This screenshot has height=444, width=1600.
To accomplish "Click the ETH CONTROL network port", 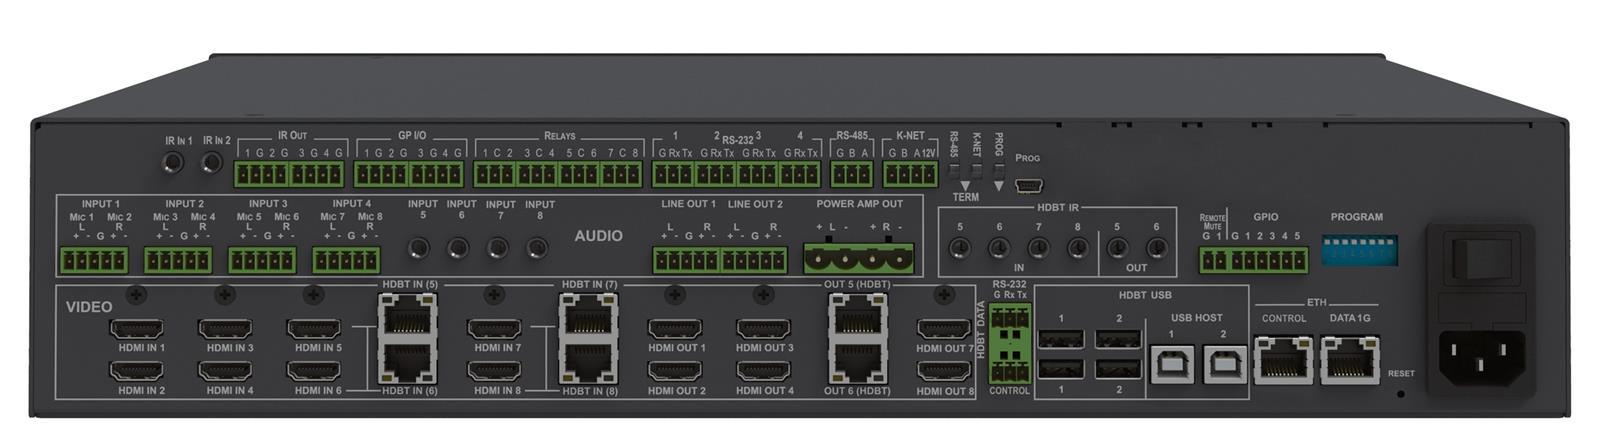I will 1283,361.
